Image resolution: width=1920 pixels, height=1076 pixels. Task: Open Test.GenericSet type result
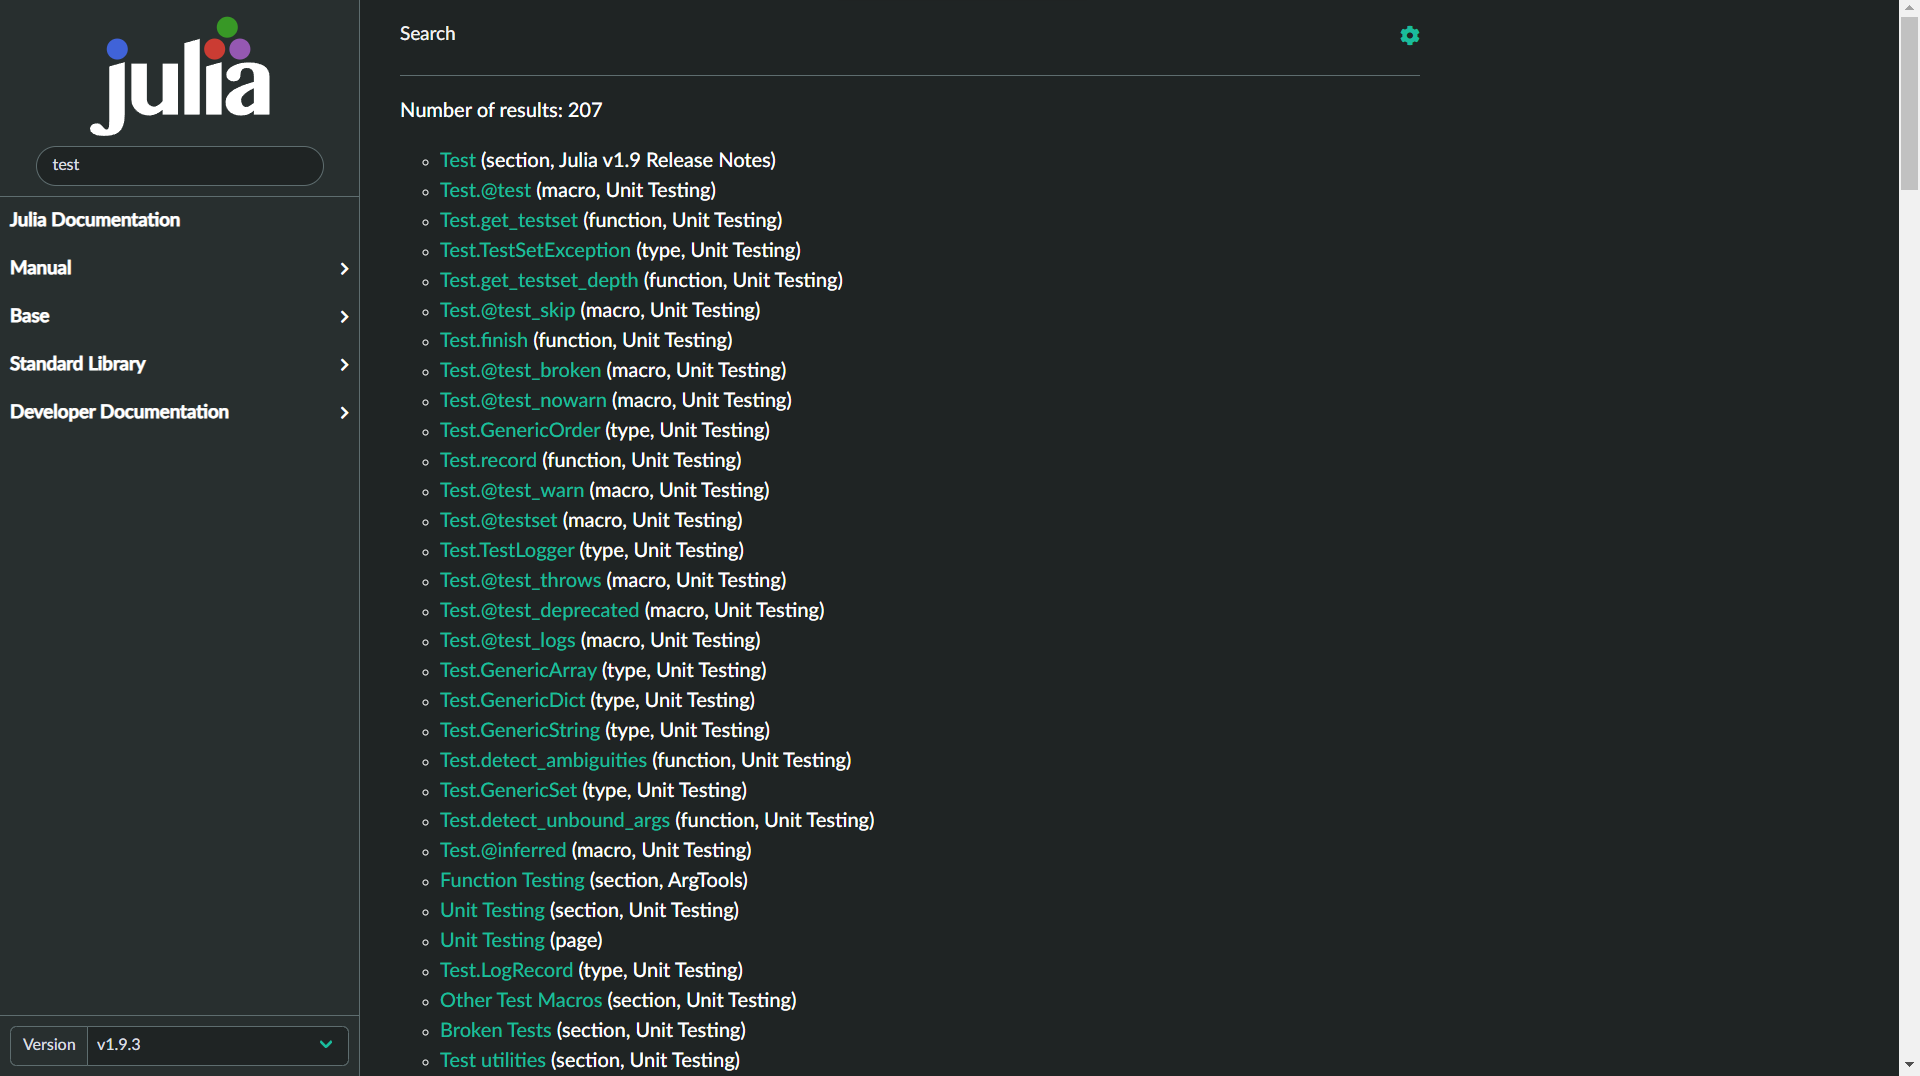(x=508, y=791)
